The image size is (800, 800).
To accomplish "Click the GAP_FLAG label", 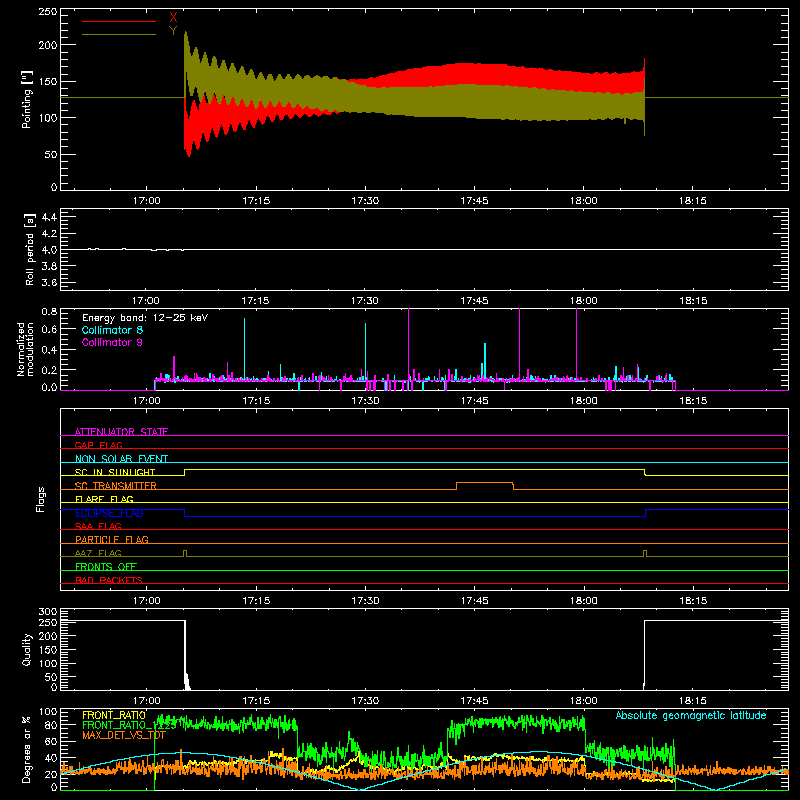I will (x=98, y=445).
